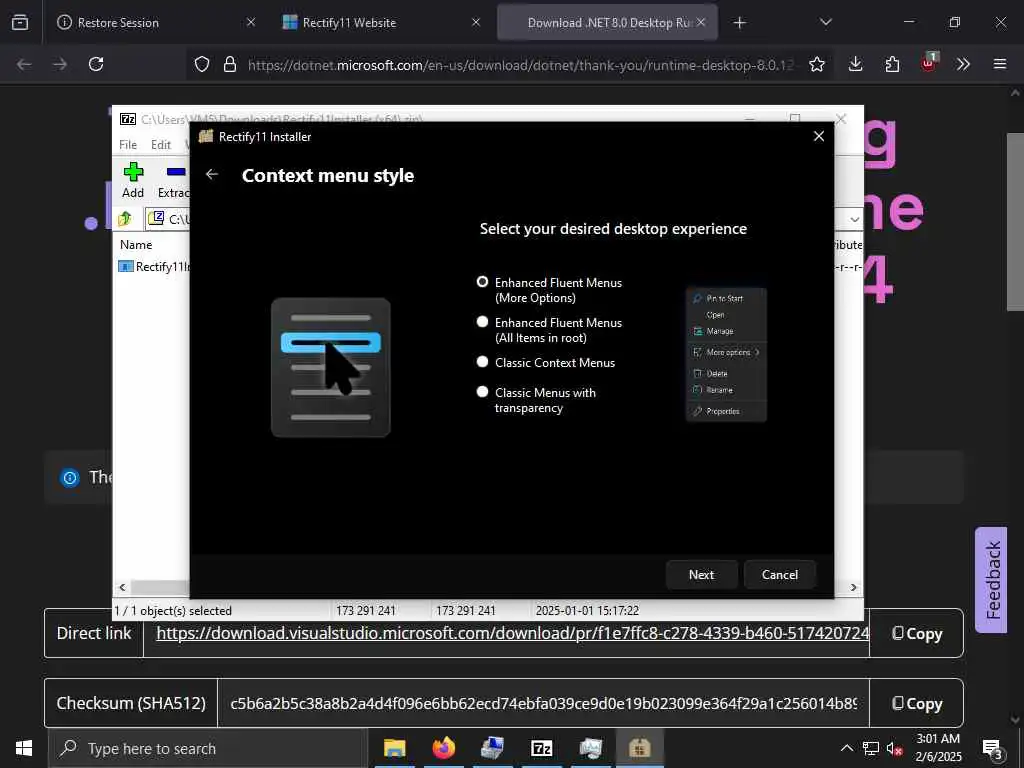This screenshot has width=1024, height=768.
Task: Open the notification center icon
Action: (993, 749)
